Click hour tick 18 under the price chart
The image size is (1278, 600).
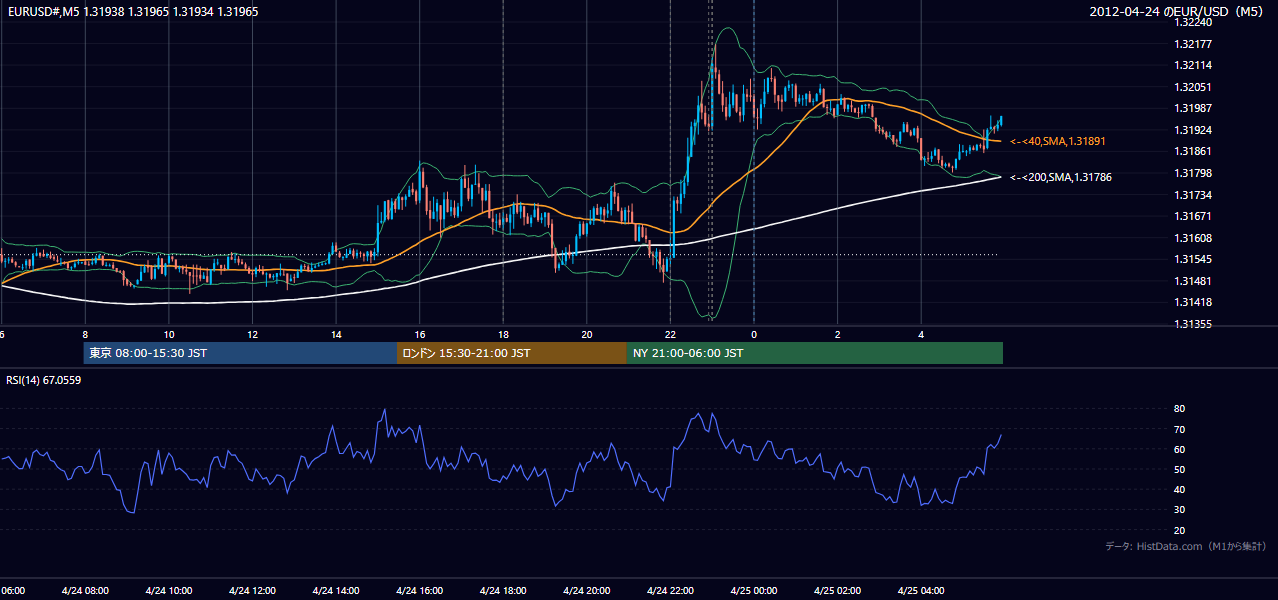[x=503, y=334]
